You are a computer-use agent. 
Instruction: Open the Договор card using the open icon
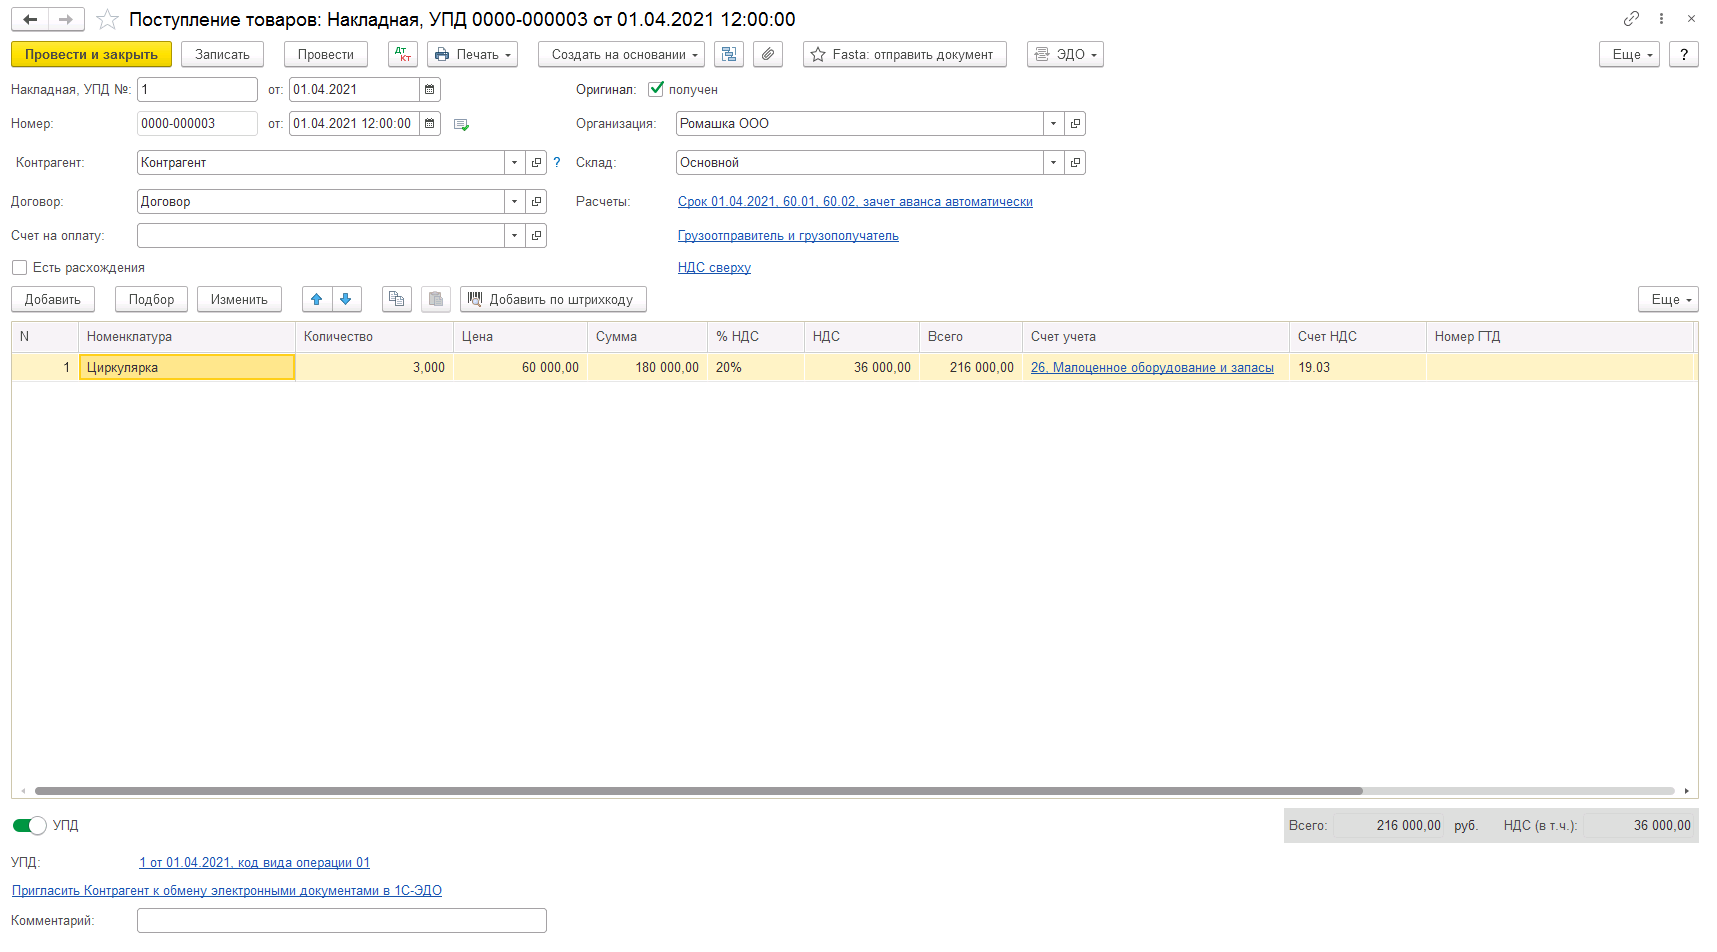(536, 201)
